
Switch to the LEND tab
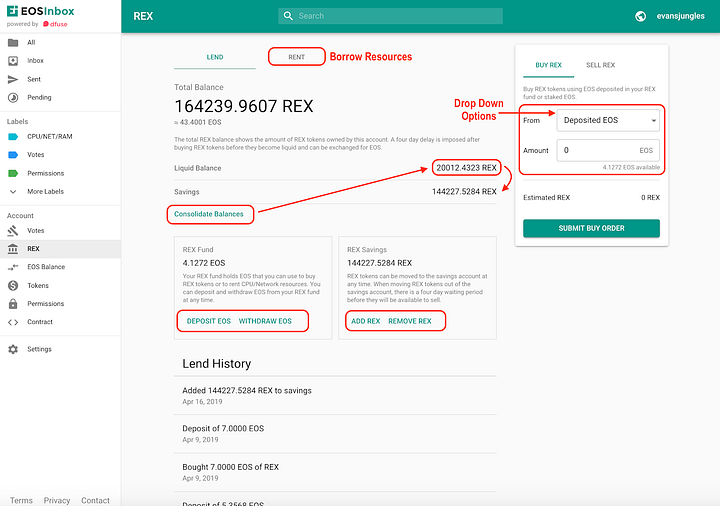(x=214, y=57)
